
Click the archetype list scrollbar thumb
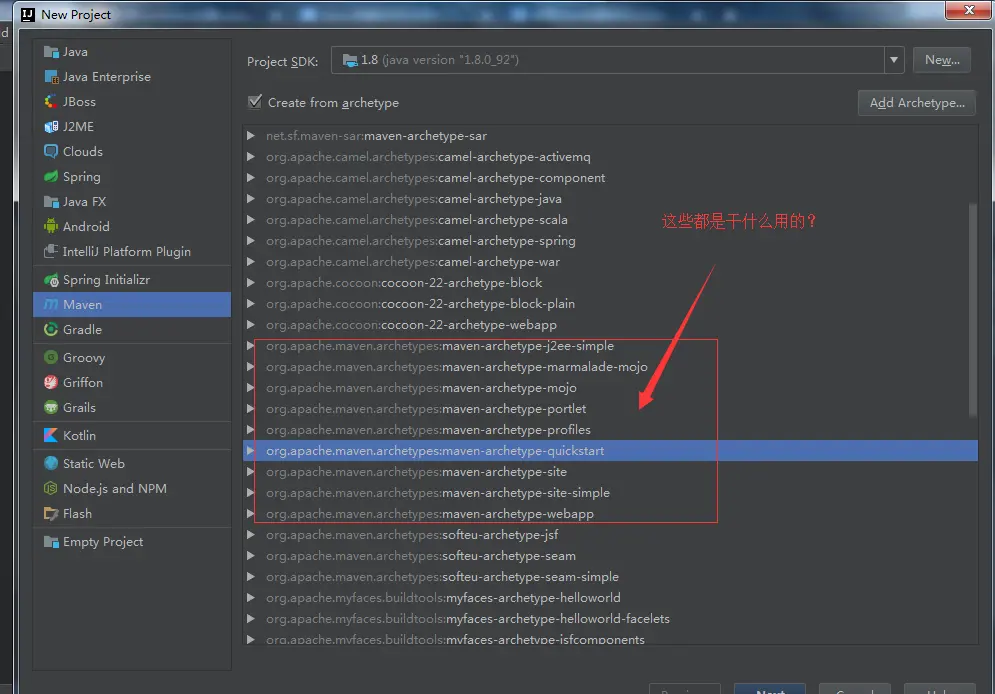[972, 310]
